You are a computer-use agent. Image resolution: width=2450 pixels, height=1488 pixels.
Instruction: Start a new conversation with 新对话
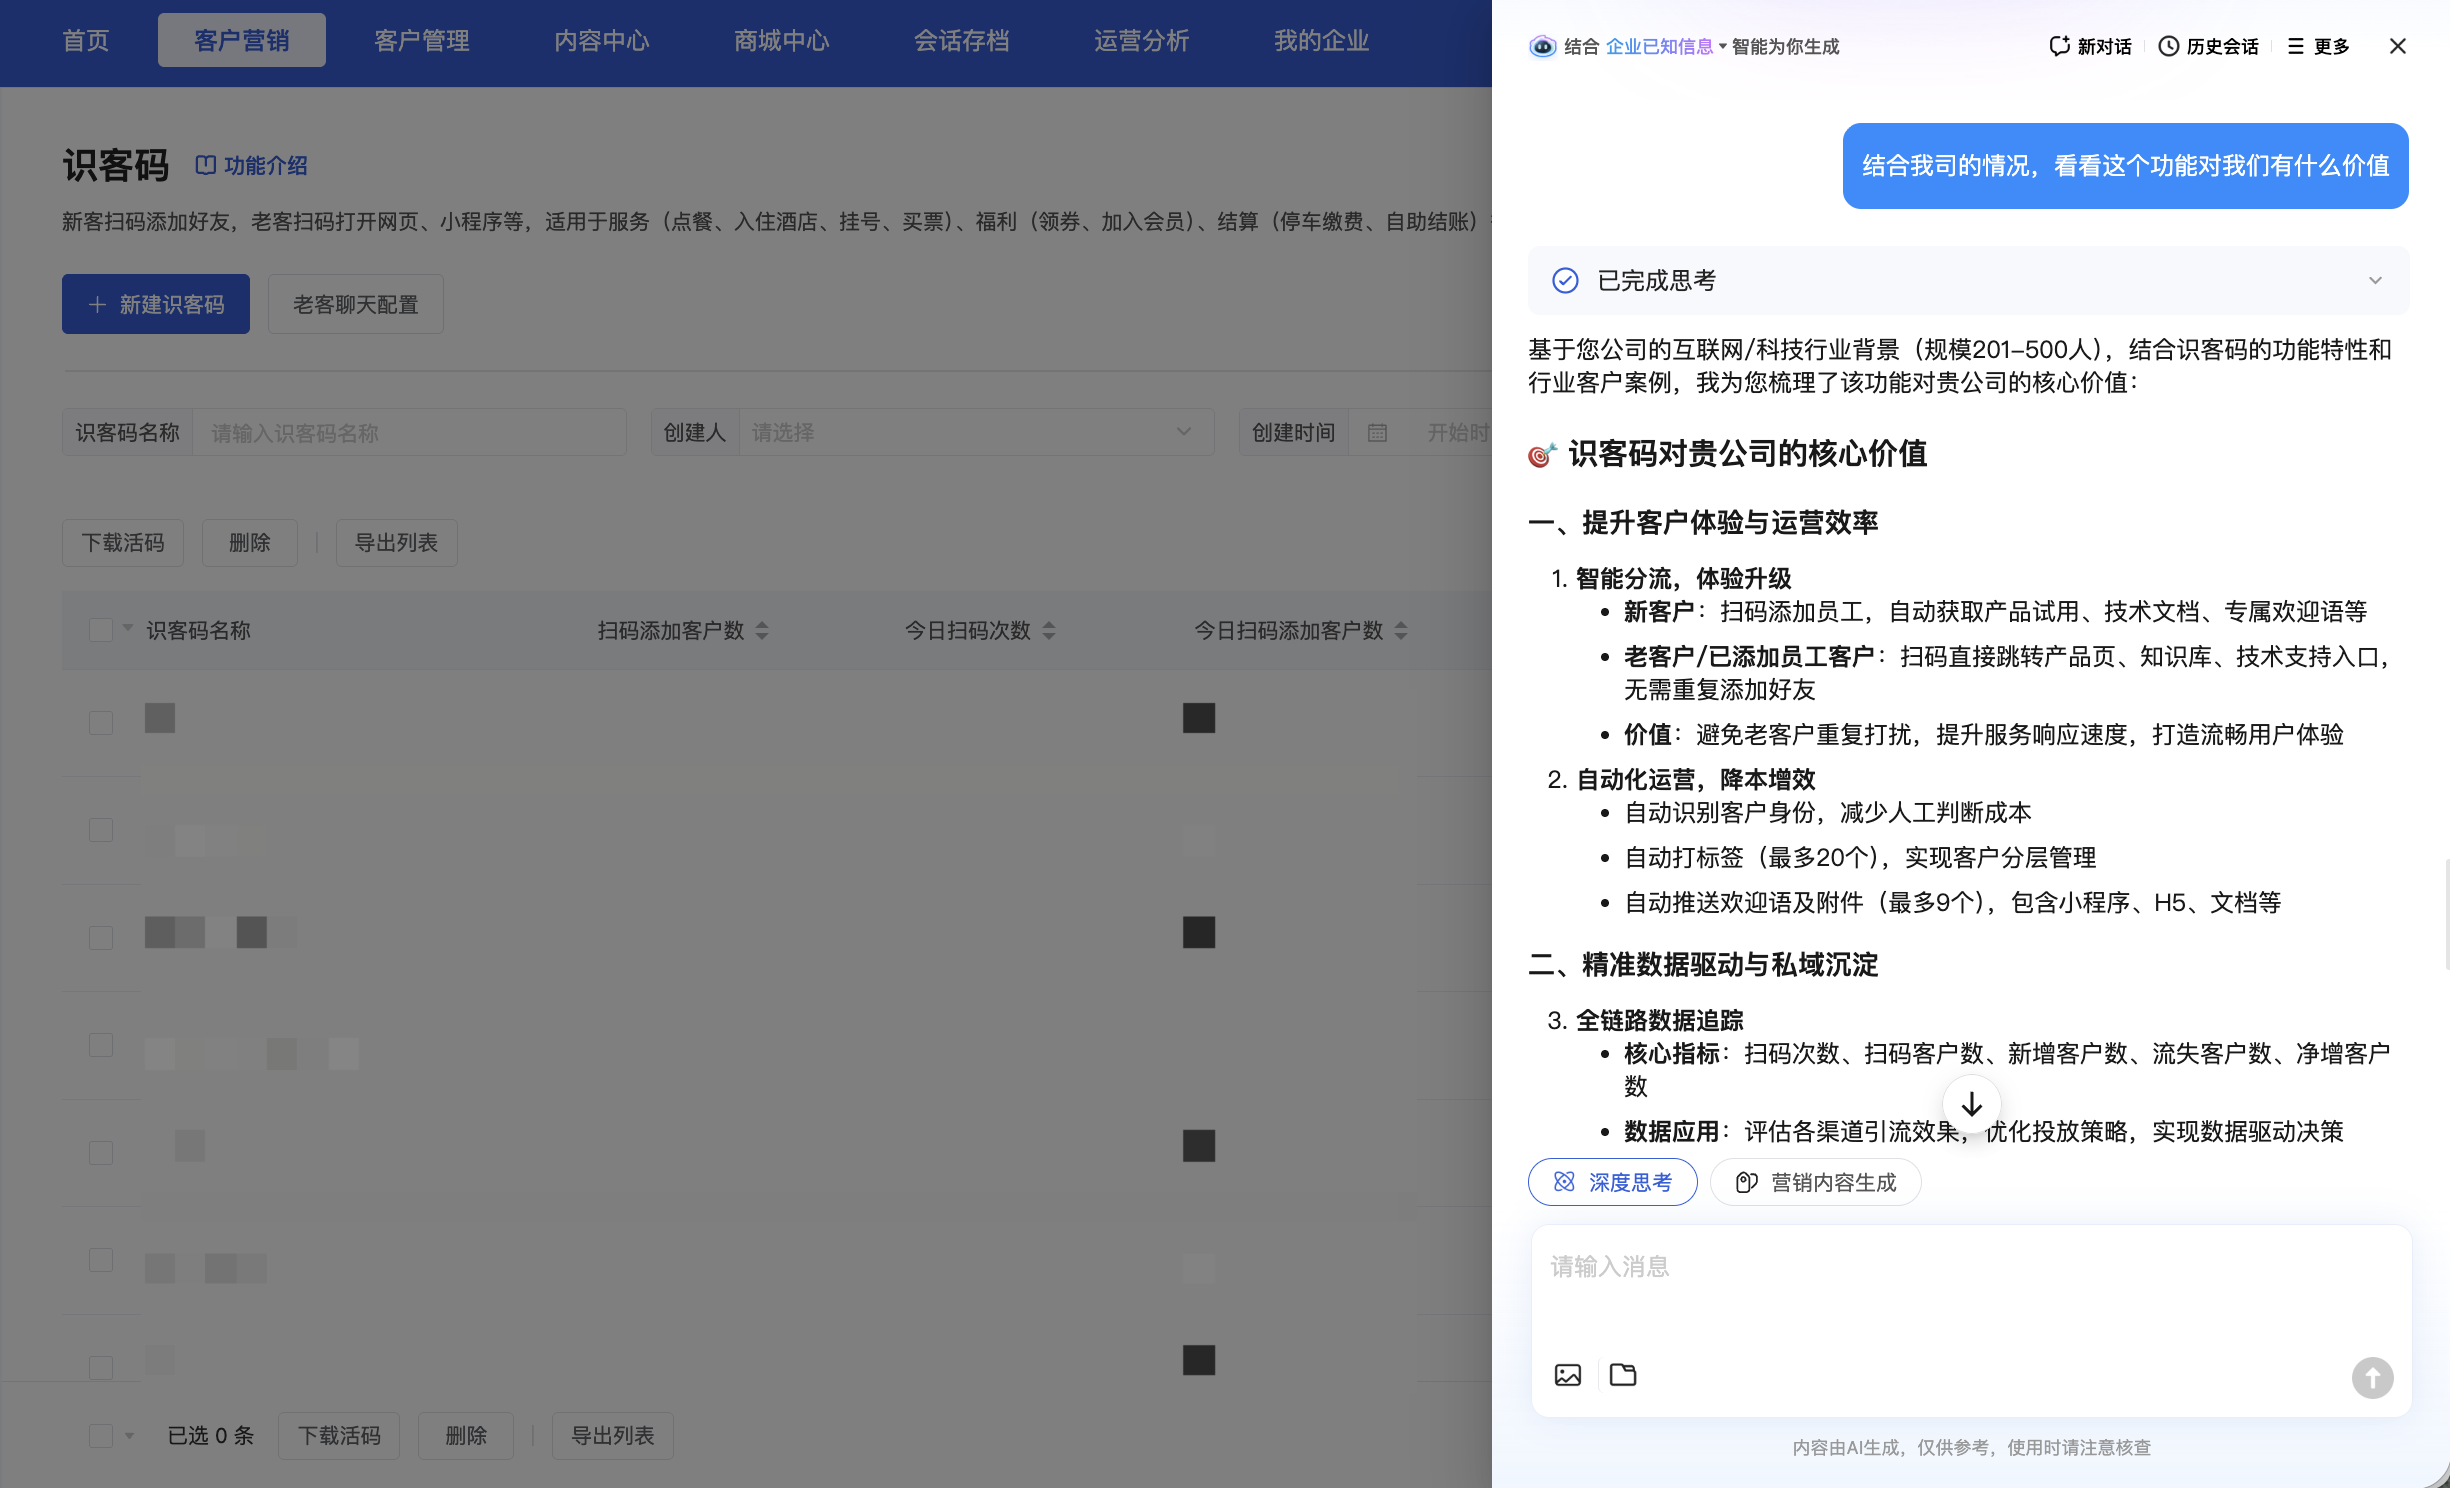pos(2090,46)
